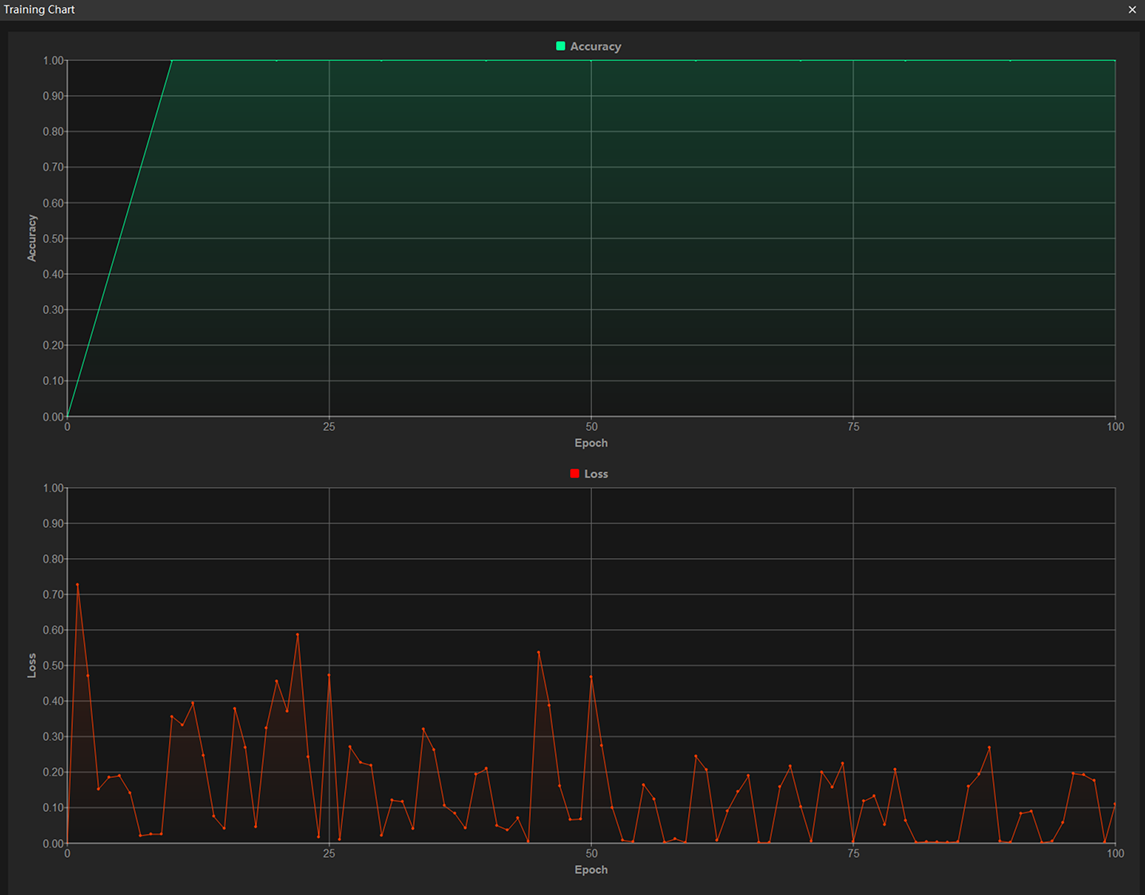
Task: Click the red Loss legend swatch
Action: pyautogui.click(x=575, y=474)
